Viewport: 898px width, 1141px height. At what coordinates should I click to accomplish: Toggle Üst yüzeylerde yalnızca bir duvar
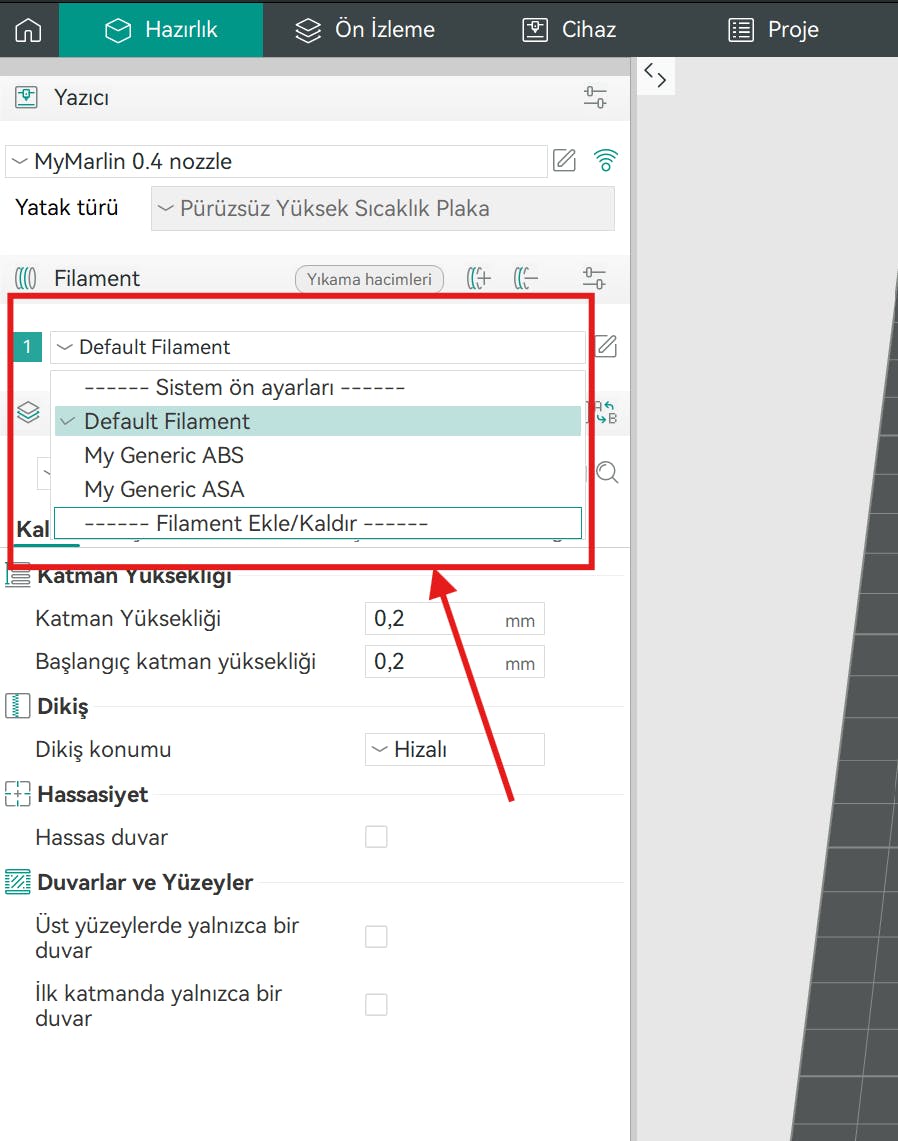[x=376, y=937]
